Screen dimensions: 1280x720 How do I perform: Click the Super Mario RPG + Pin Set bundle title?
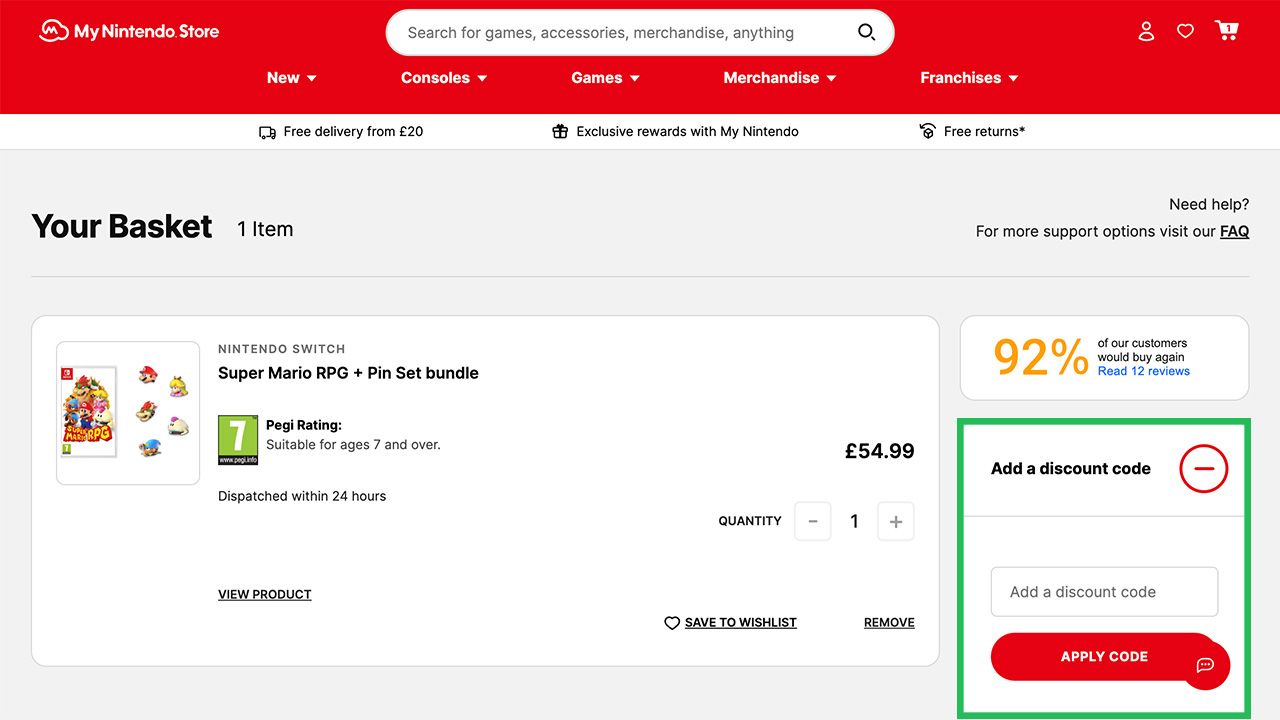(x=348, y=373)
